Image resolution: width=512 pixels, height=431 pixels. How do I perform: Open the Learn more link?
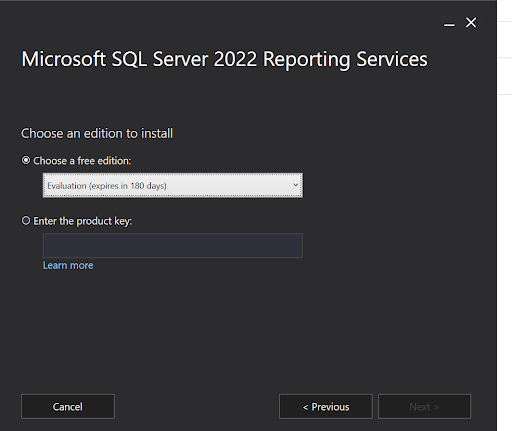tap(68, 265)
